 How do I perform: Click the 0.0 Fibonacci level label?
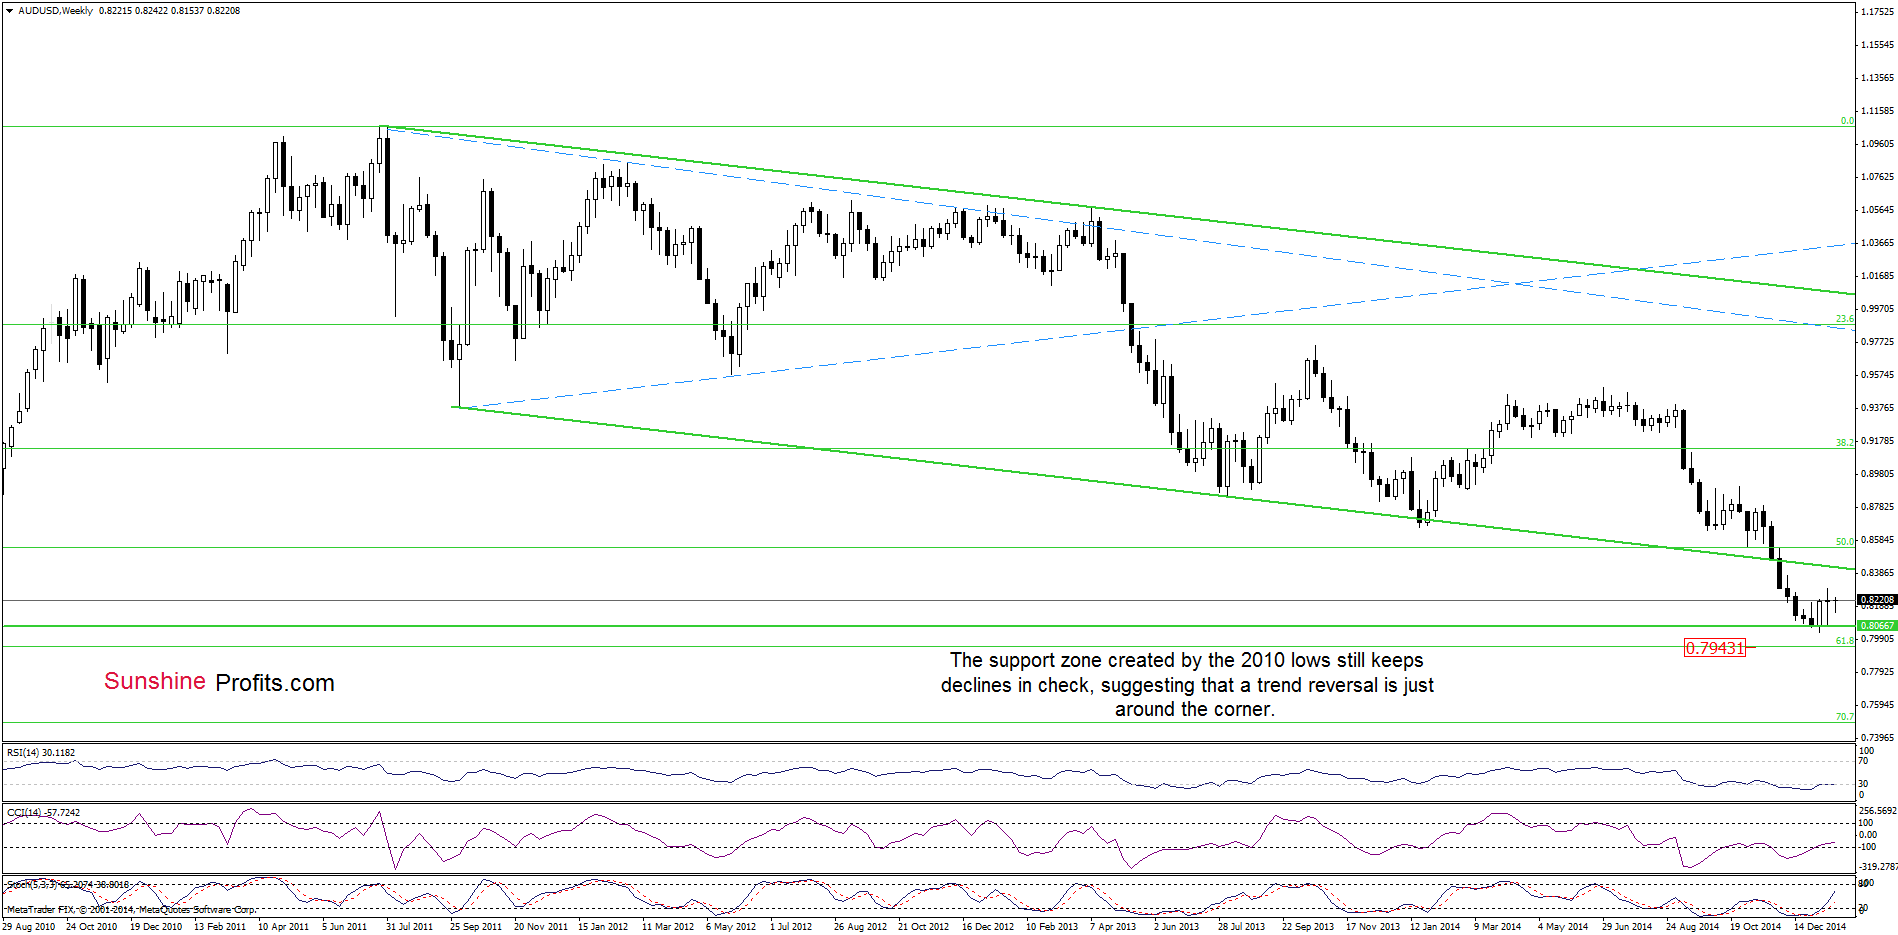point(1847,121)
